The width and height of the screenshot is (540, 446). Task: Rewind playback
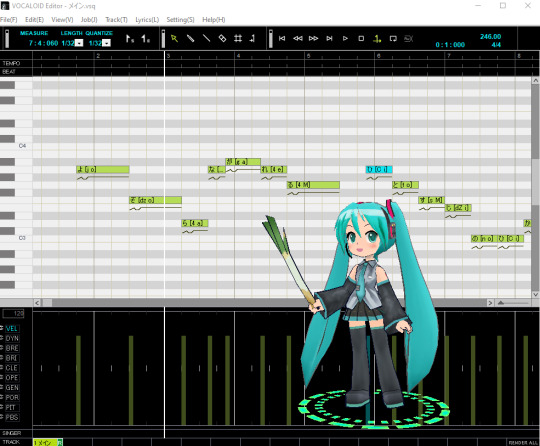(x=298, y=39)
